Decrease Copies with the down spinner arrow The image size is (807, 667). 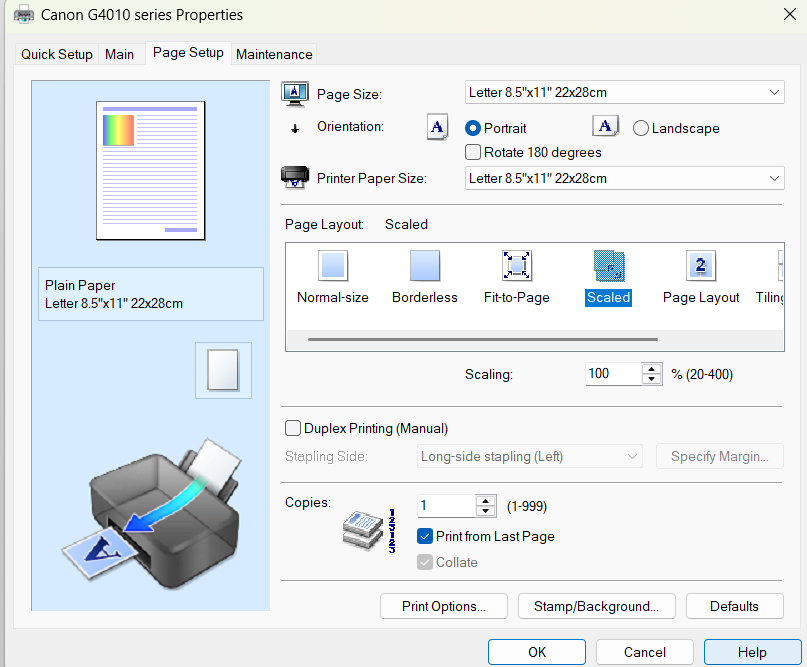(x=485, y=511)
